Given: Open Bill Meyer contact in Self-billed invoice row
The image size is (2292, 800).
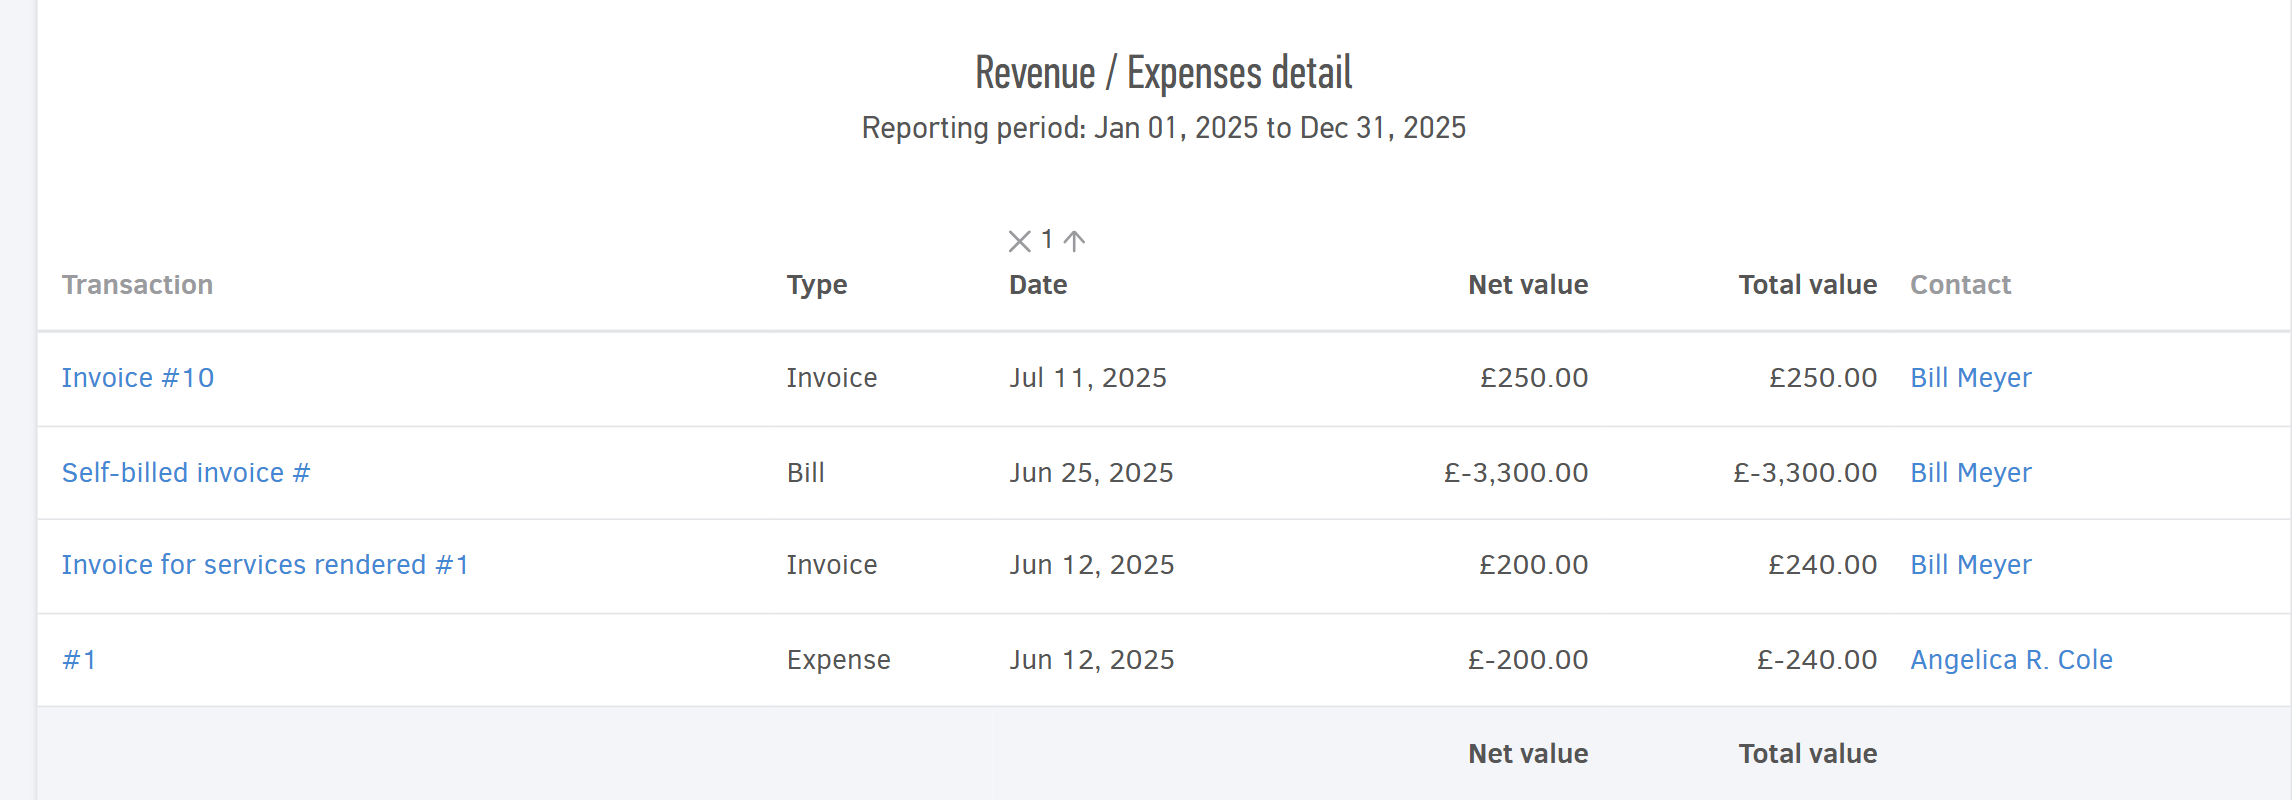Looking at the screenshot, I should 1970,473.
